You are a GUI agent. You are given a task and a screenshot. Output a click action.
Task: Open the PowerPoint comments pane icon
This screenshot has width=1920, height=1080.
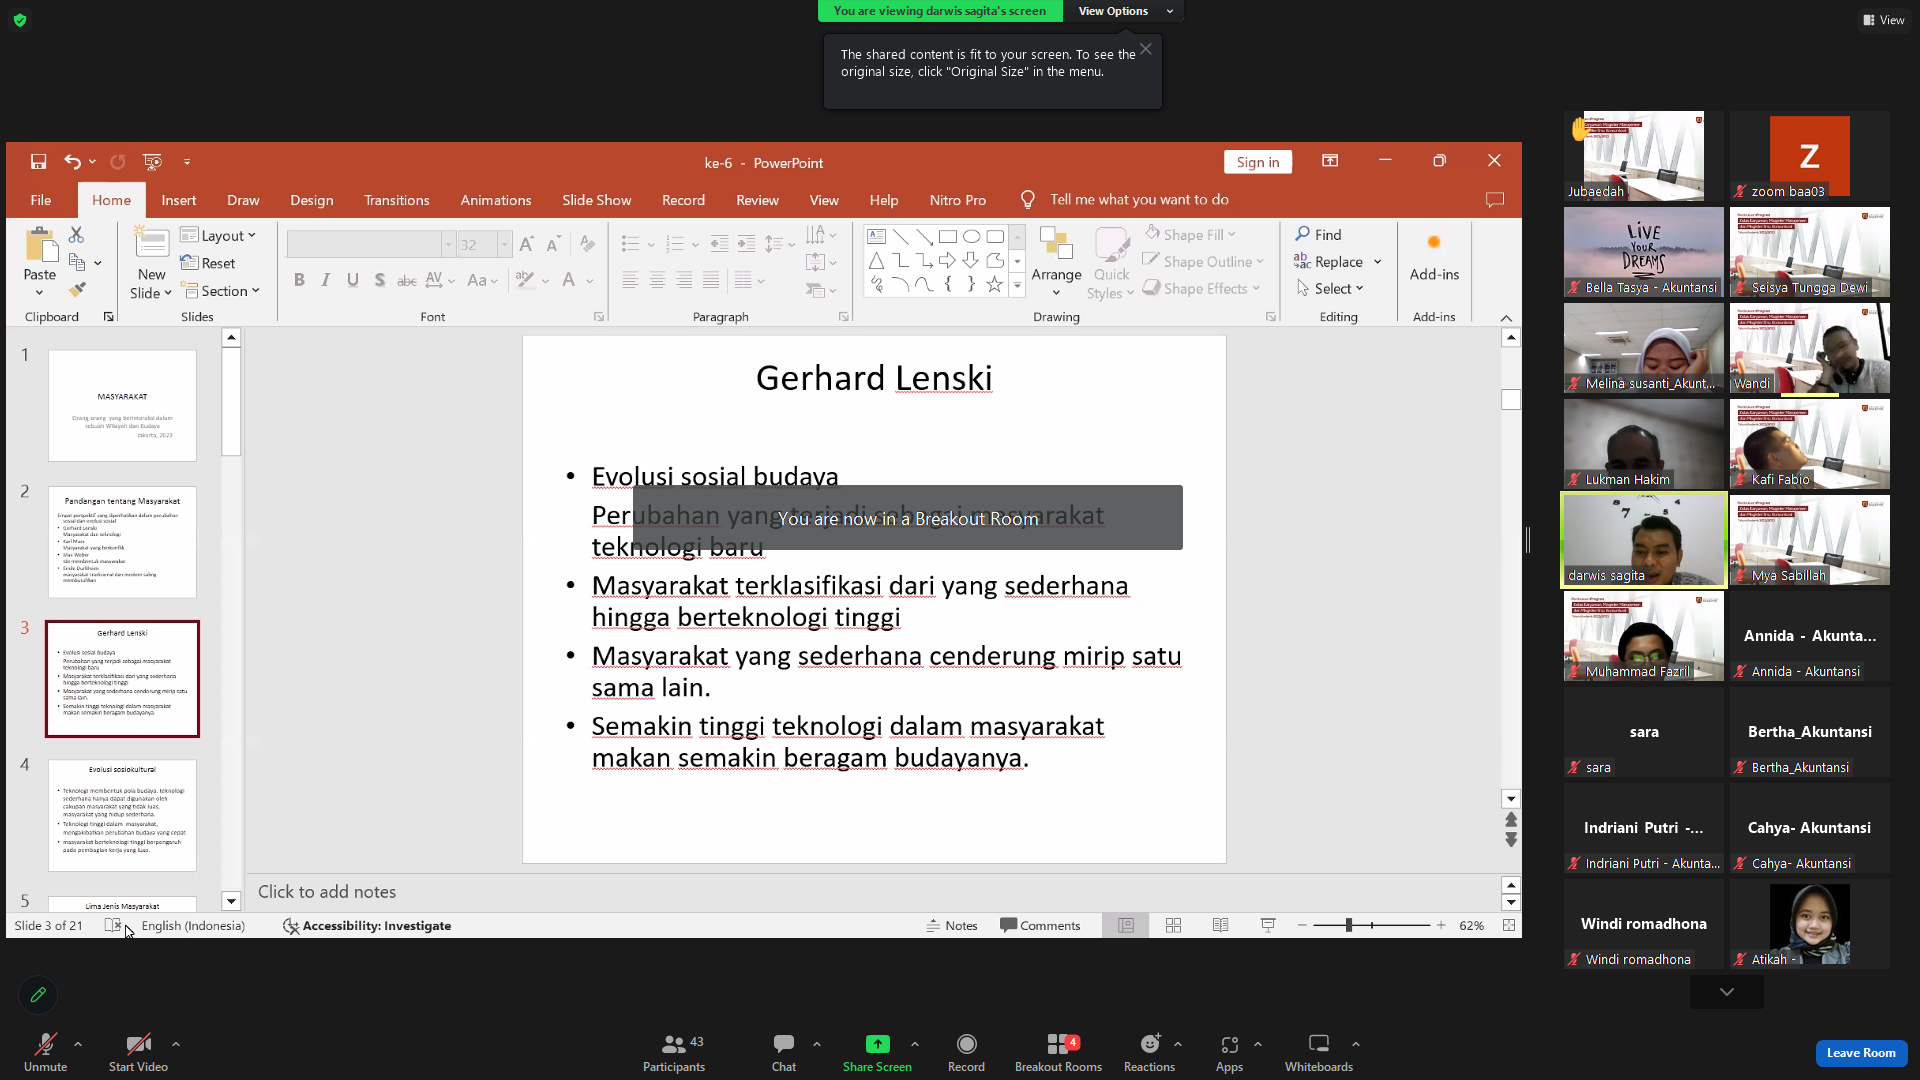click(1495, 200)
